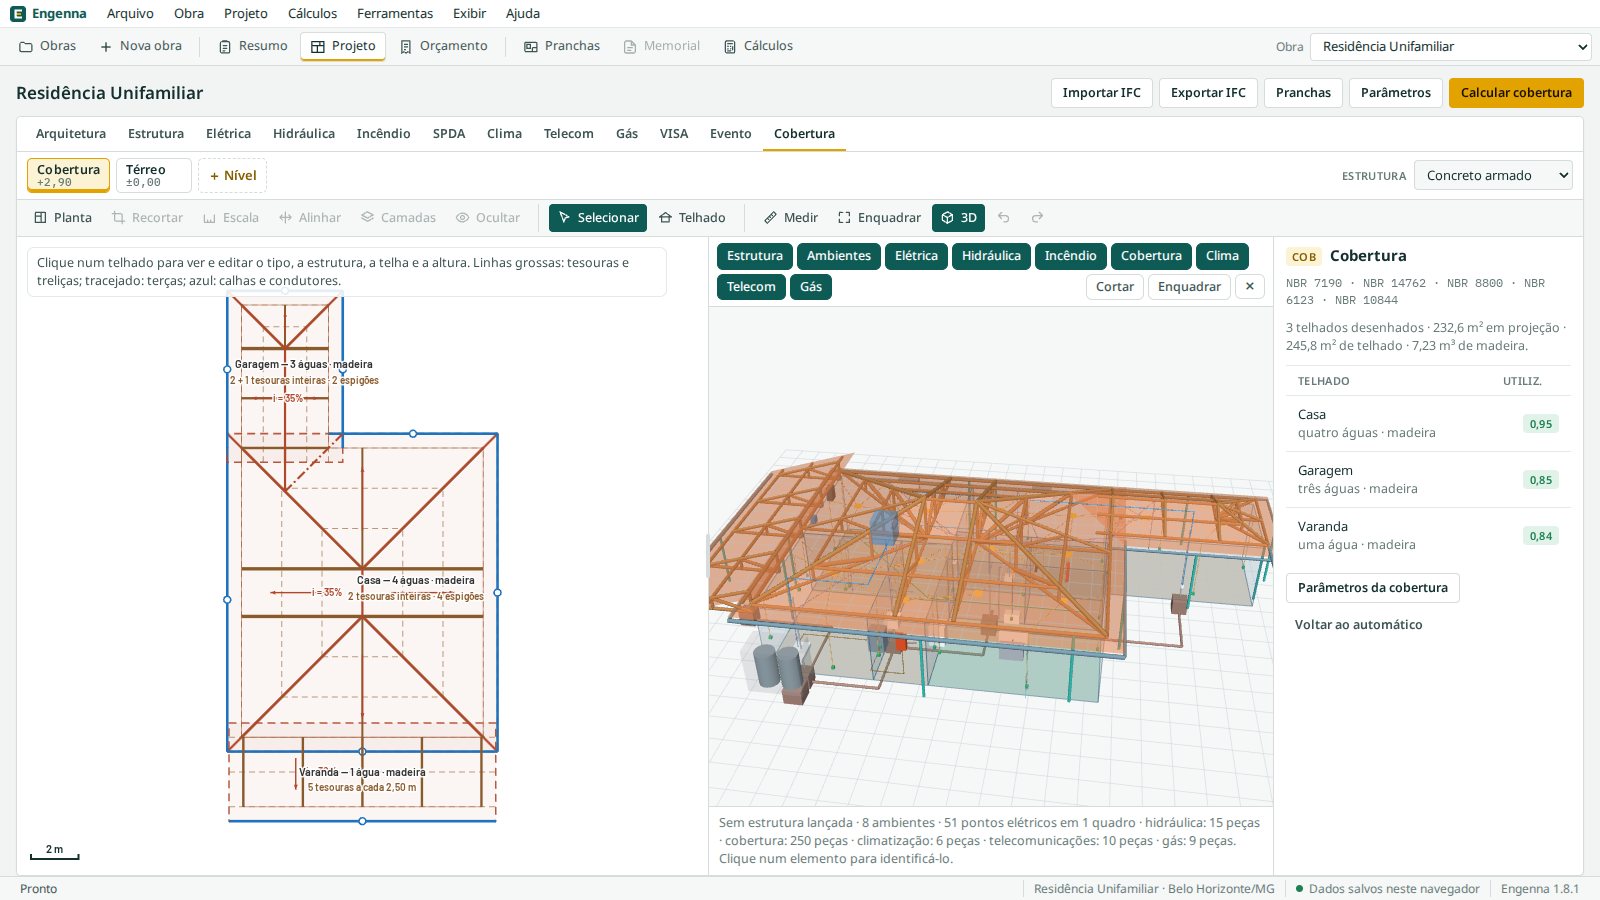Switch to the Arquitetura tab

(x=71, y=134)
